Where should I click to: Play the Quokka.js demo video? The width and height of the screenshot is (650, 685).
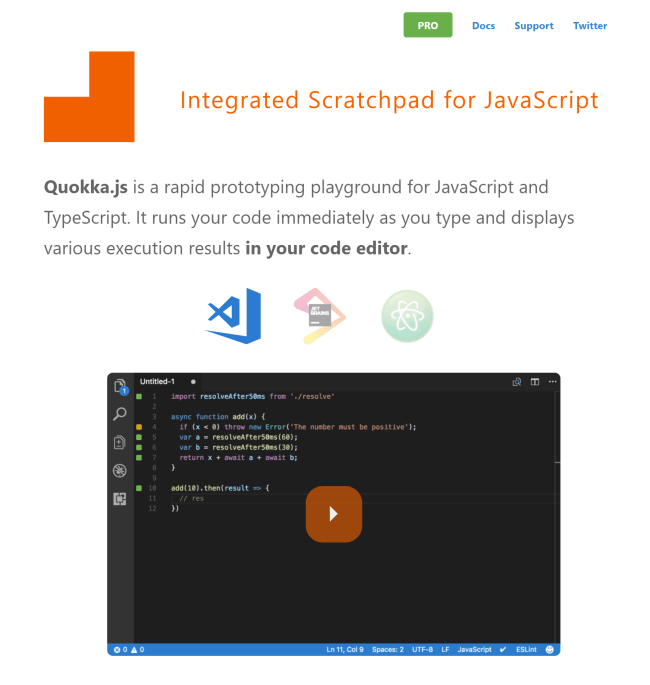[x=333, y=514]
